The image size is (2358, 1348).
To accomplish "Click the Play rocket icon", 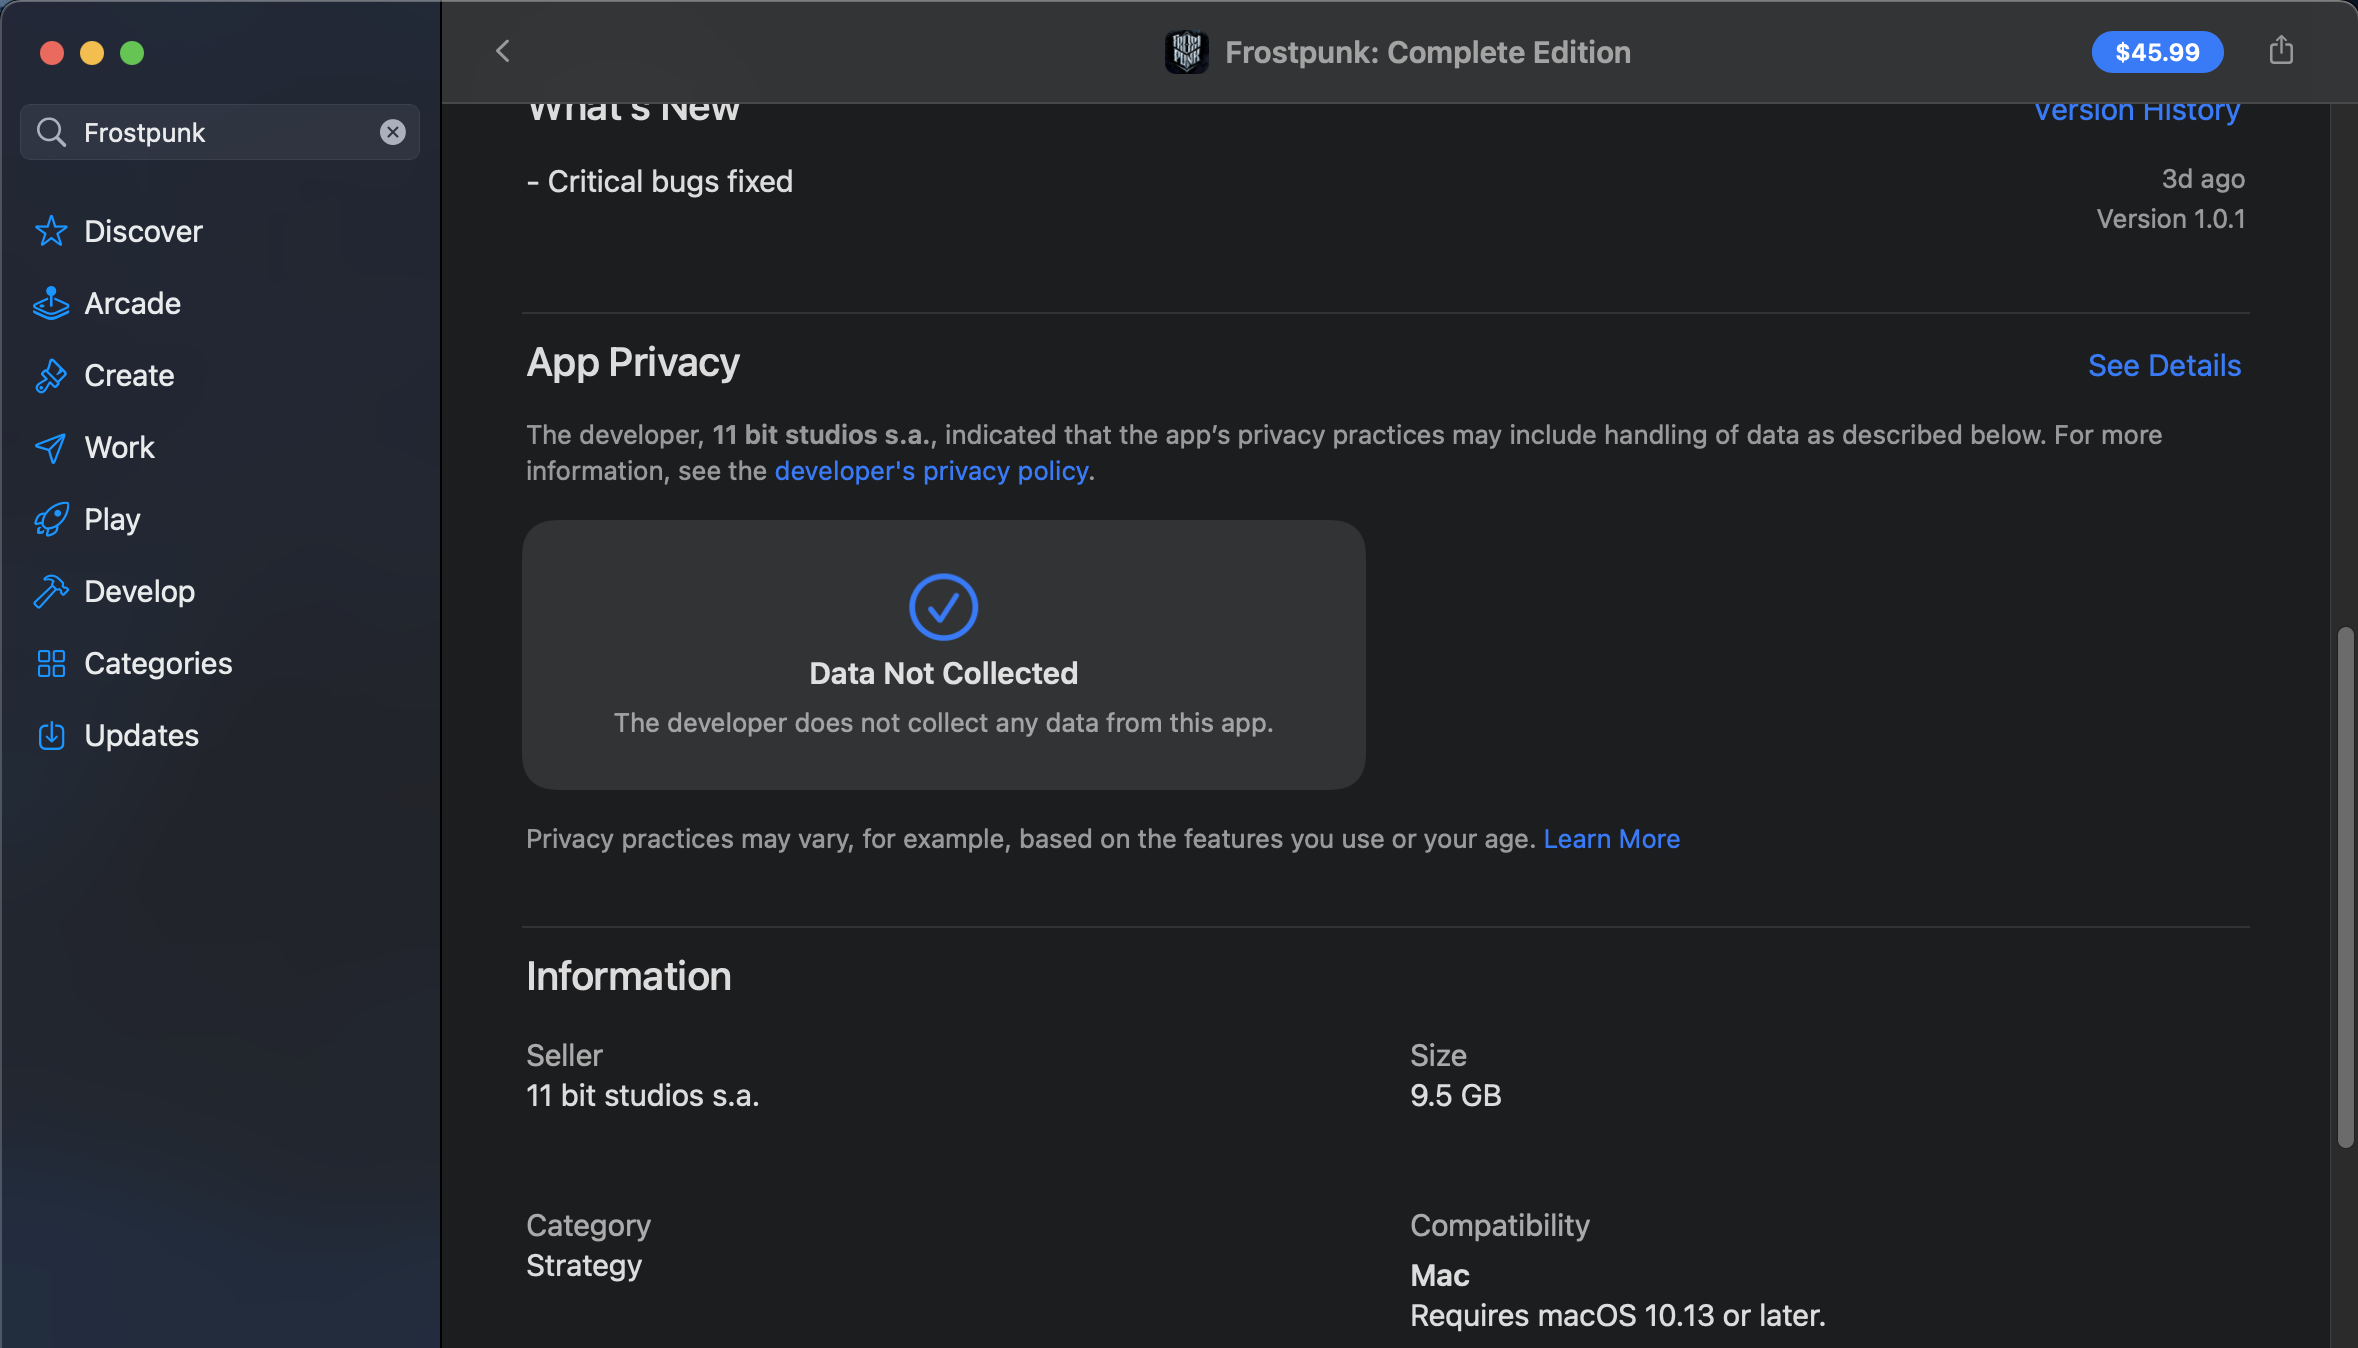I will click(51, 519).
